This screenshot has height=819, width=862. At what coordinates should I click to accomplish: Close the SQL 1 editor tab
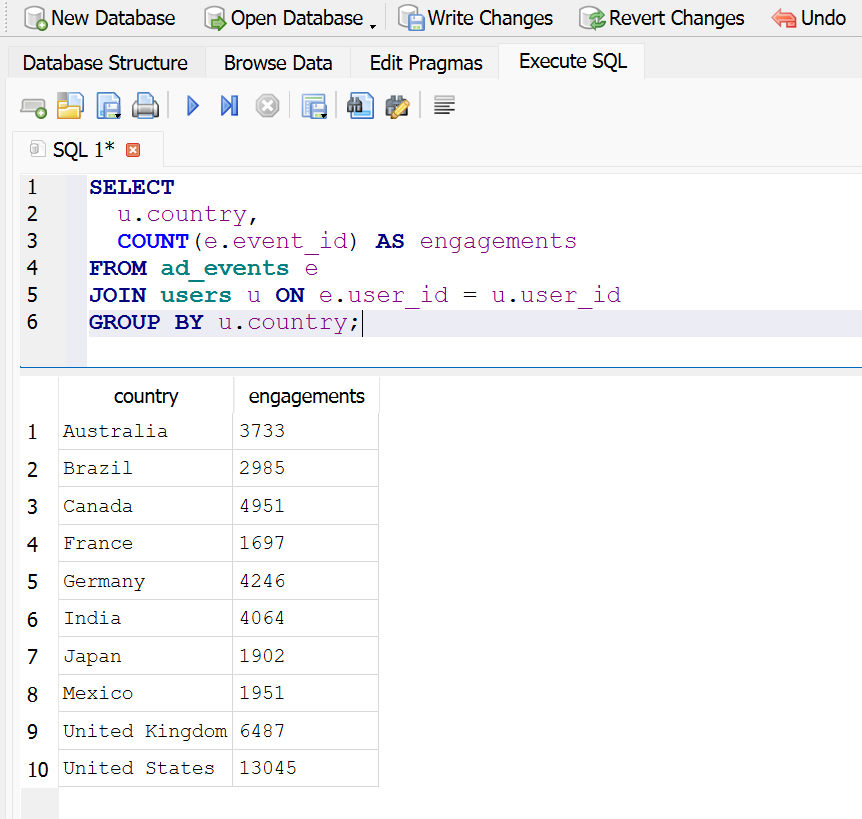point(133,150)
